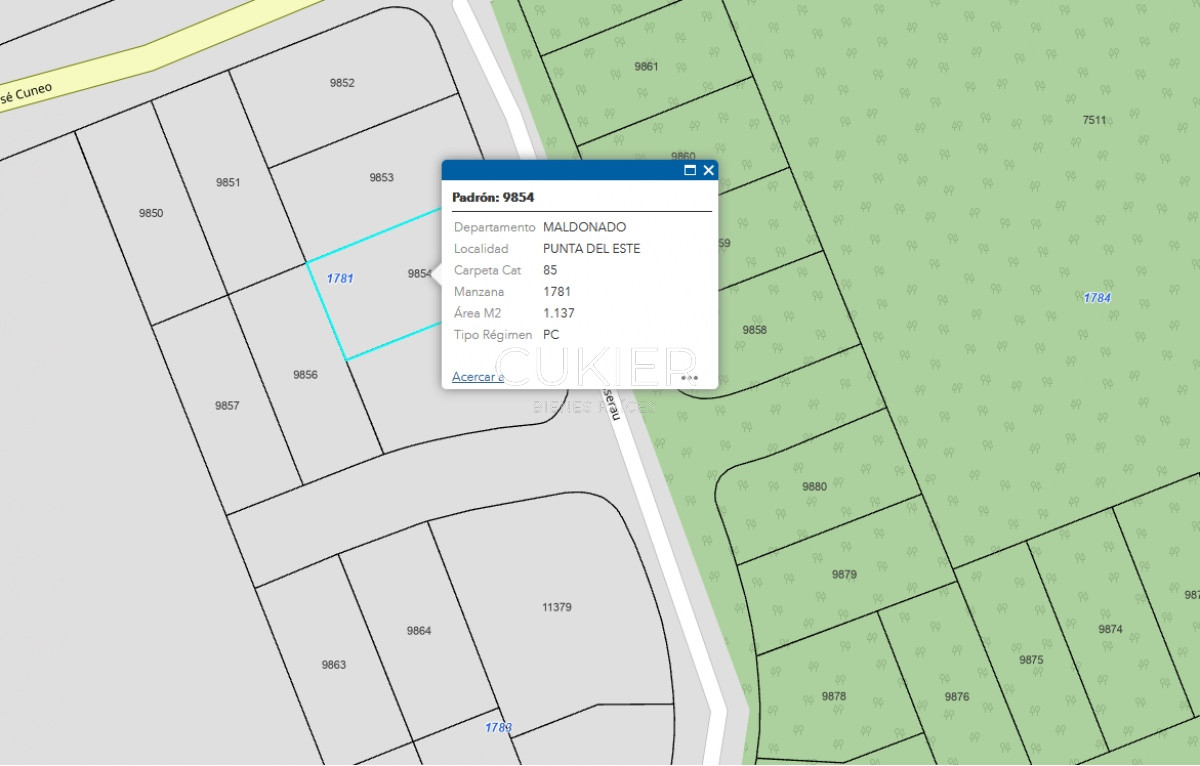Click parcel 9850
Screen dimensions: 1200x766
(150, 212)
